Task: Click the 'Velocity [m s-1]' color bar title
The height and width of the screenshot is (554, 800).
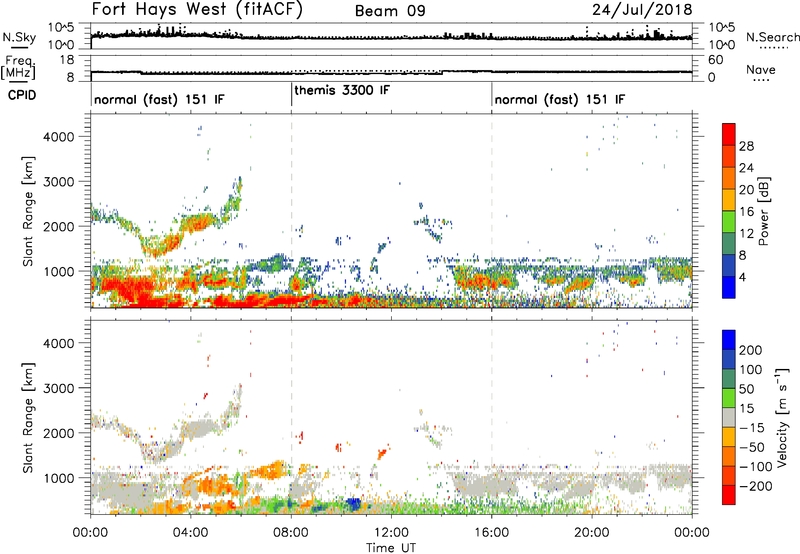Action: pos(782,417)
